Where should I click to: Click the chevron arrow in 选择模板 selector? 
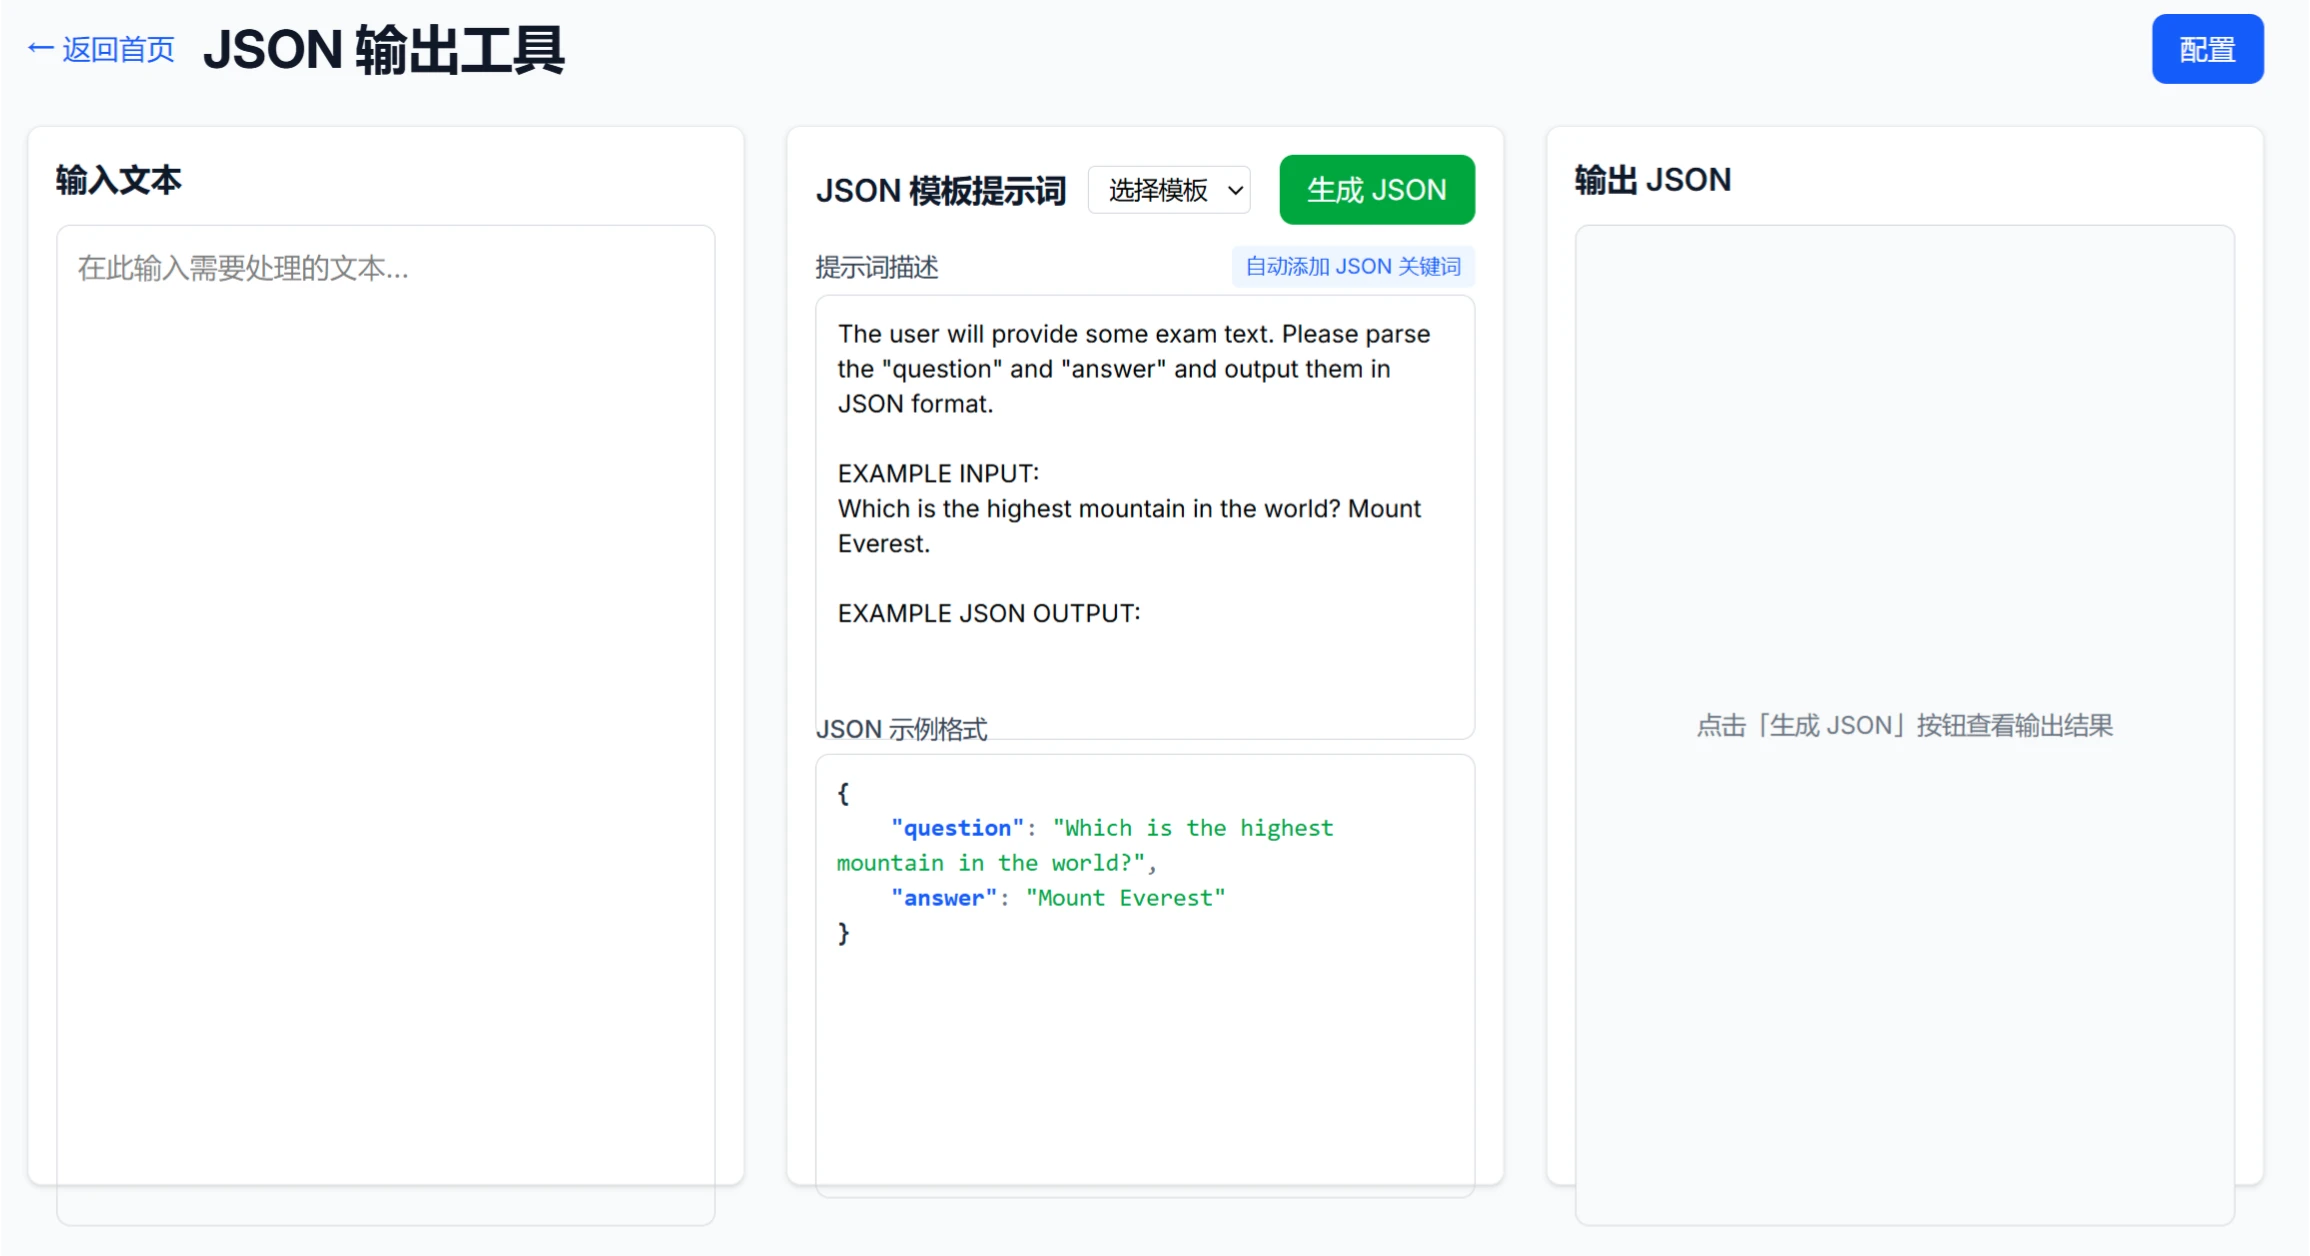click(x=1235, y=190)
